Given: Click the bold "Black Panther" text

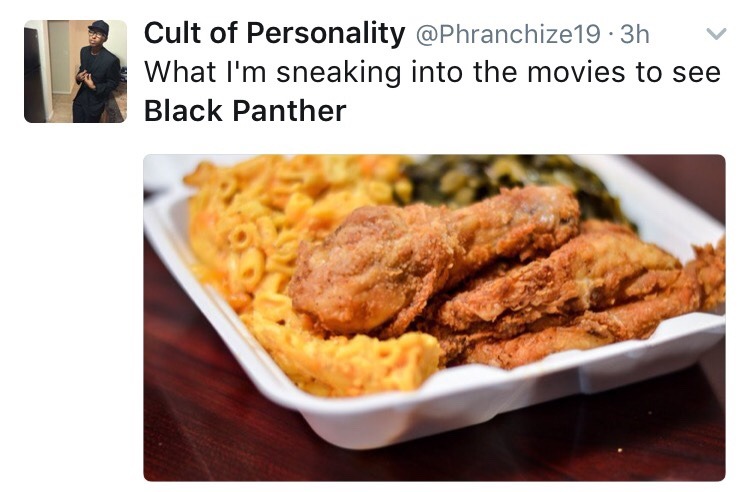Looking at the screenshot, I should 245,111.
